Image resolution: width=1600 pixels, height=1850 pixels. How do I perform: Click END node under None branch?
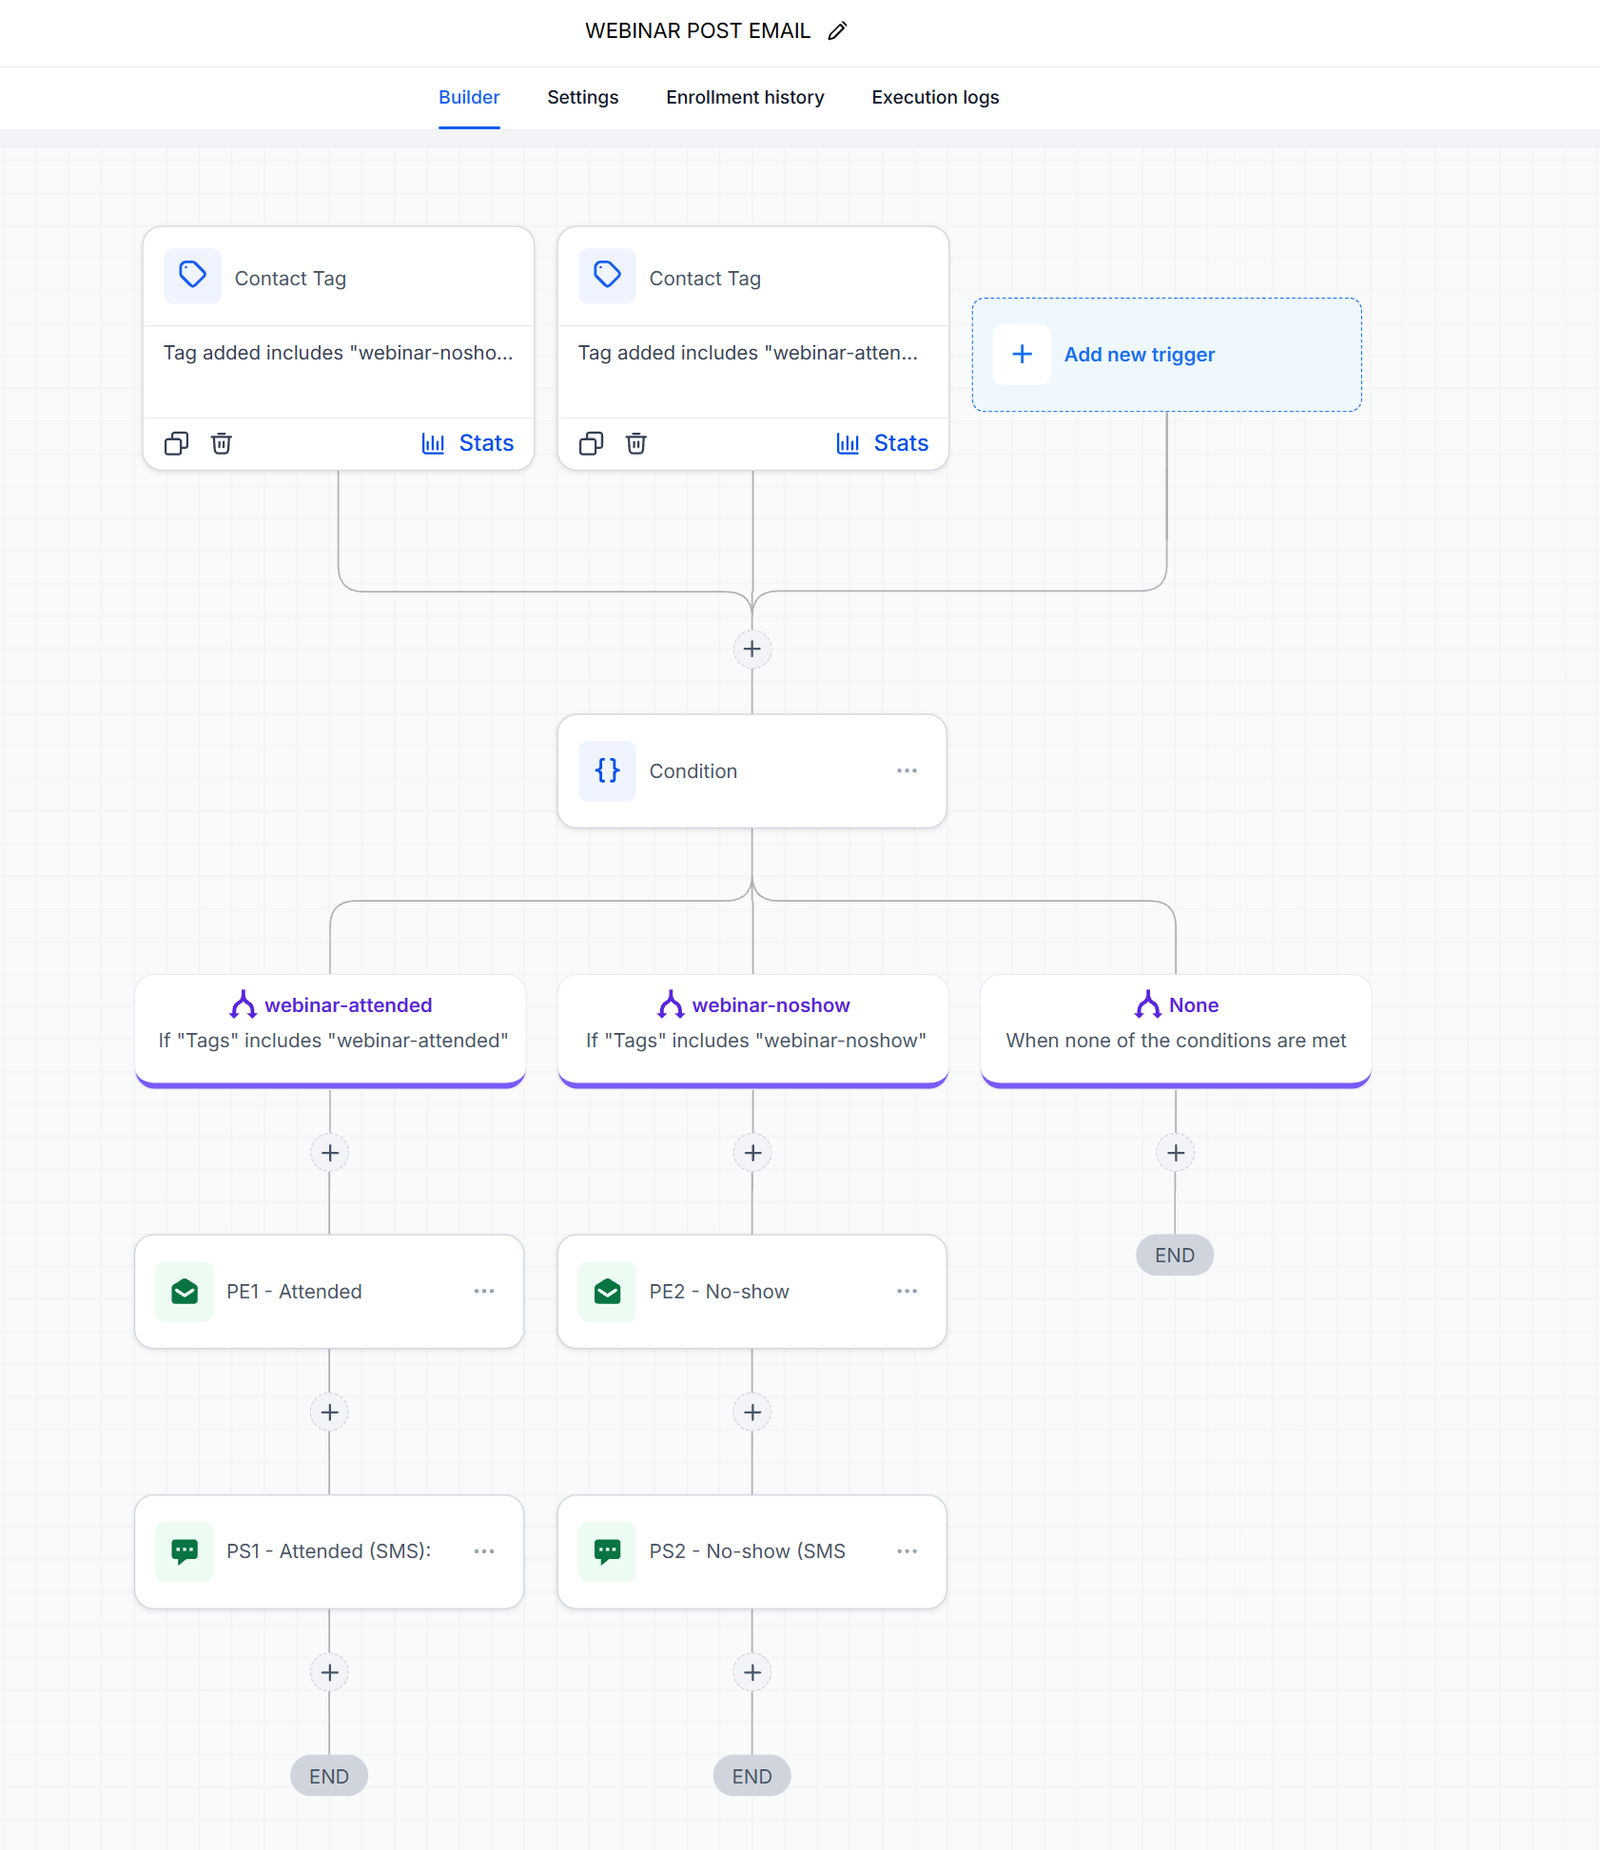coord(1175,1255)
